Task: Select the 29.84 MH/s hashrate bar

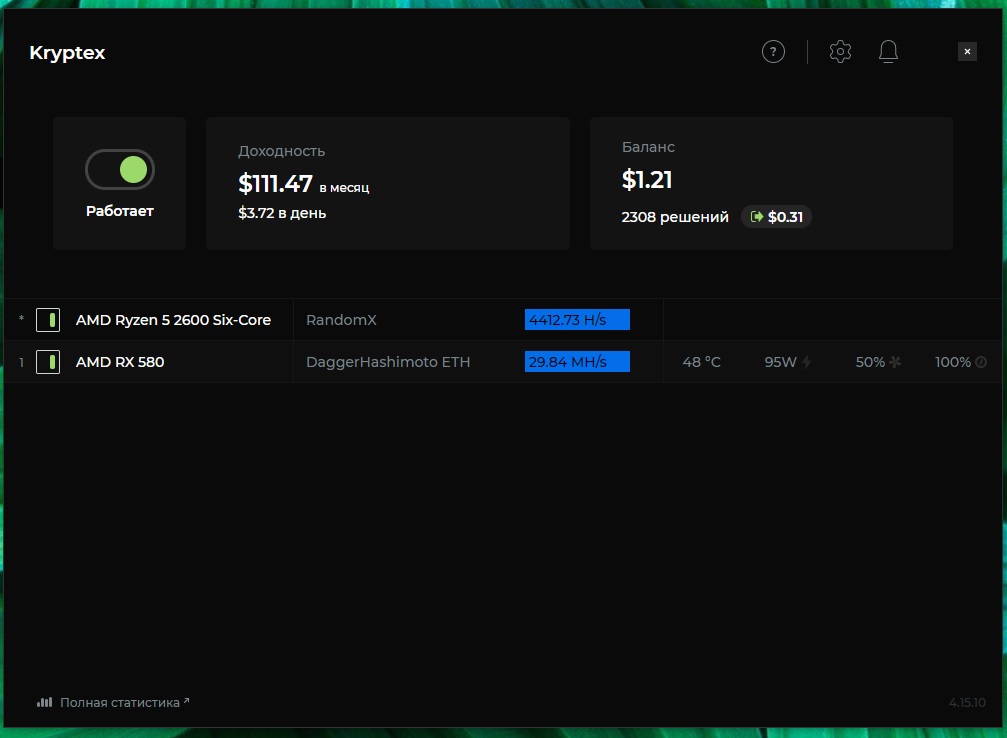Action: pos(577,362)
